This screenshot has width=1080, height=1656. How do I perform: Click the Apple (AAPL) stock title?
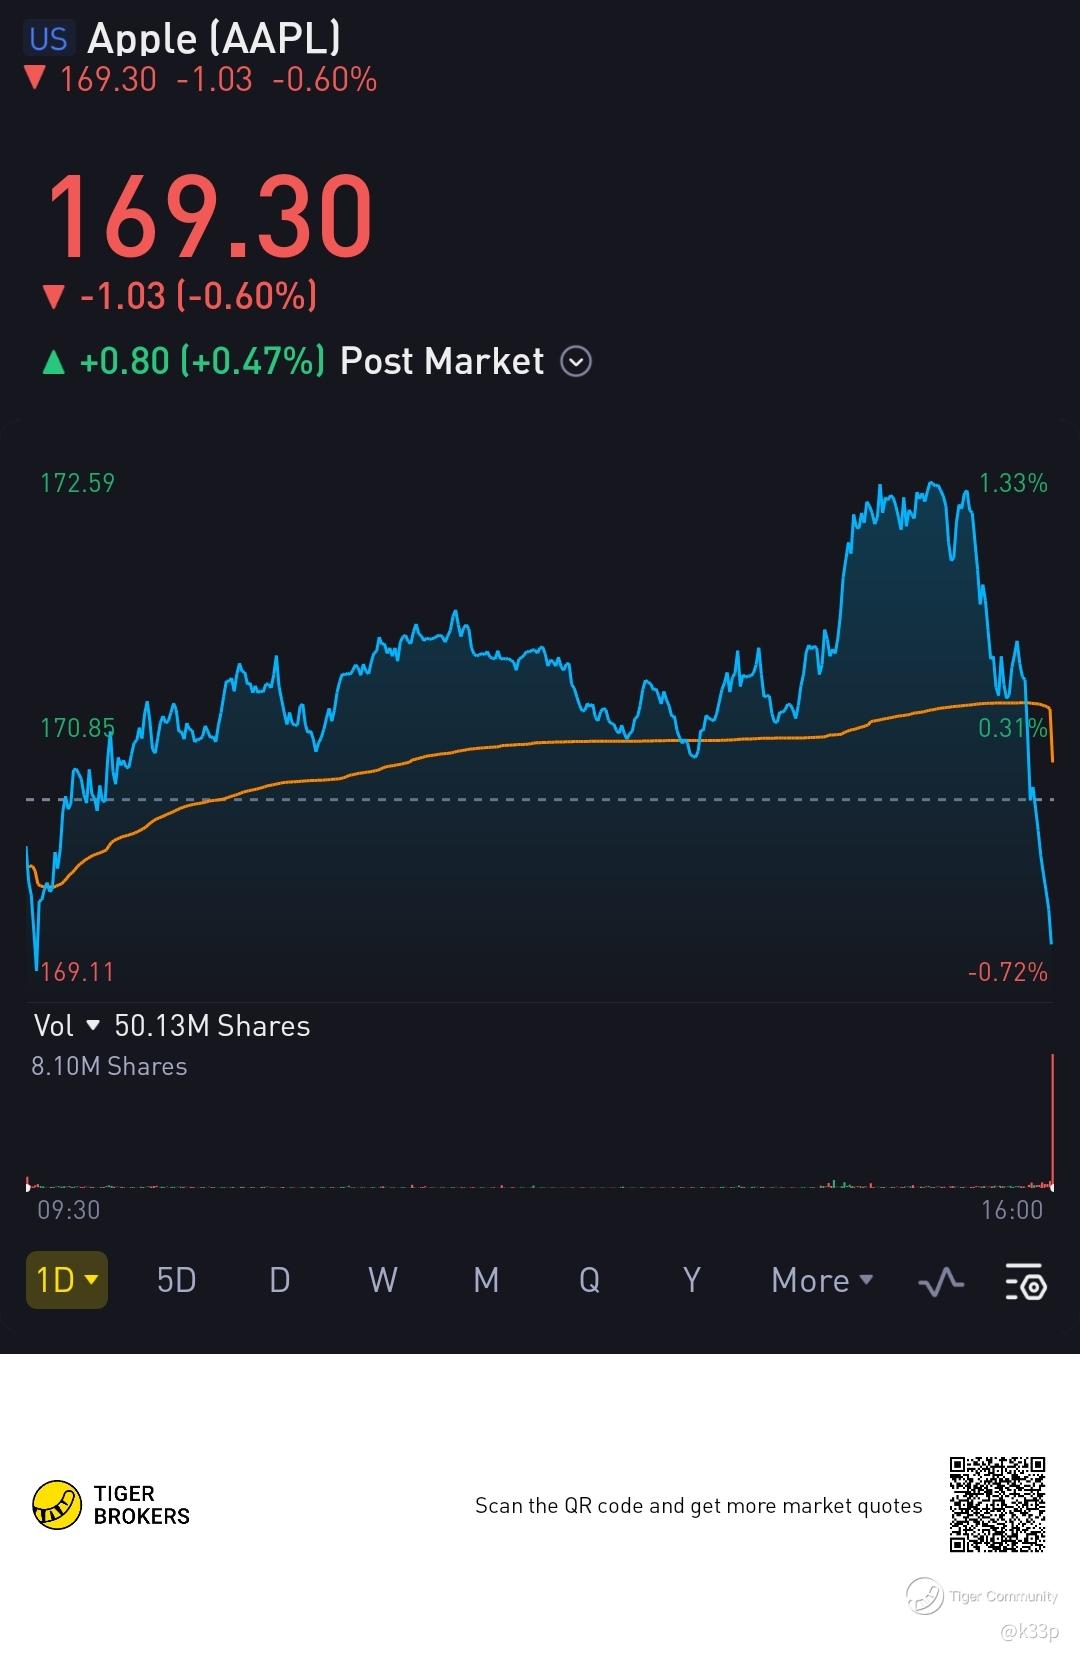click(x=214, y=39)
